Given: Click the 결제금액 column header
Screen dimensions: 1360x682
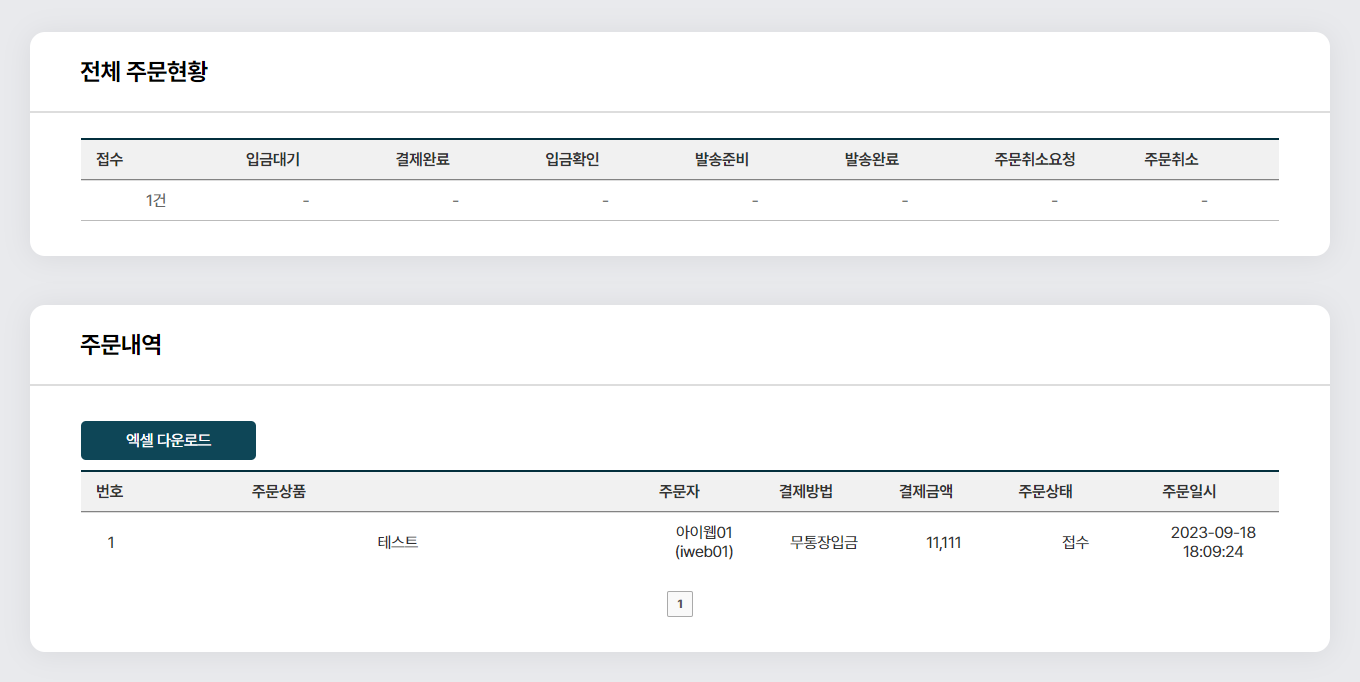Looking at the screenshot, I should coord(926,491).
